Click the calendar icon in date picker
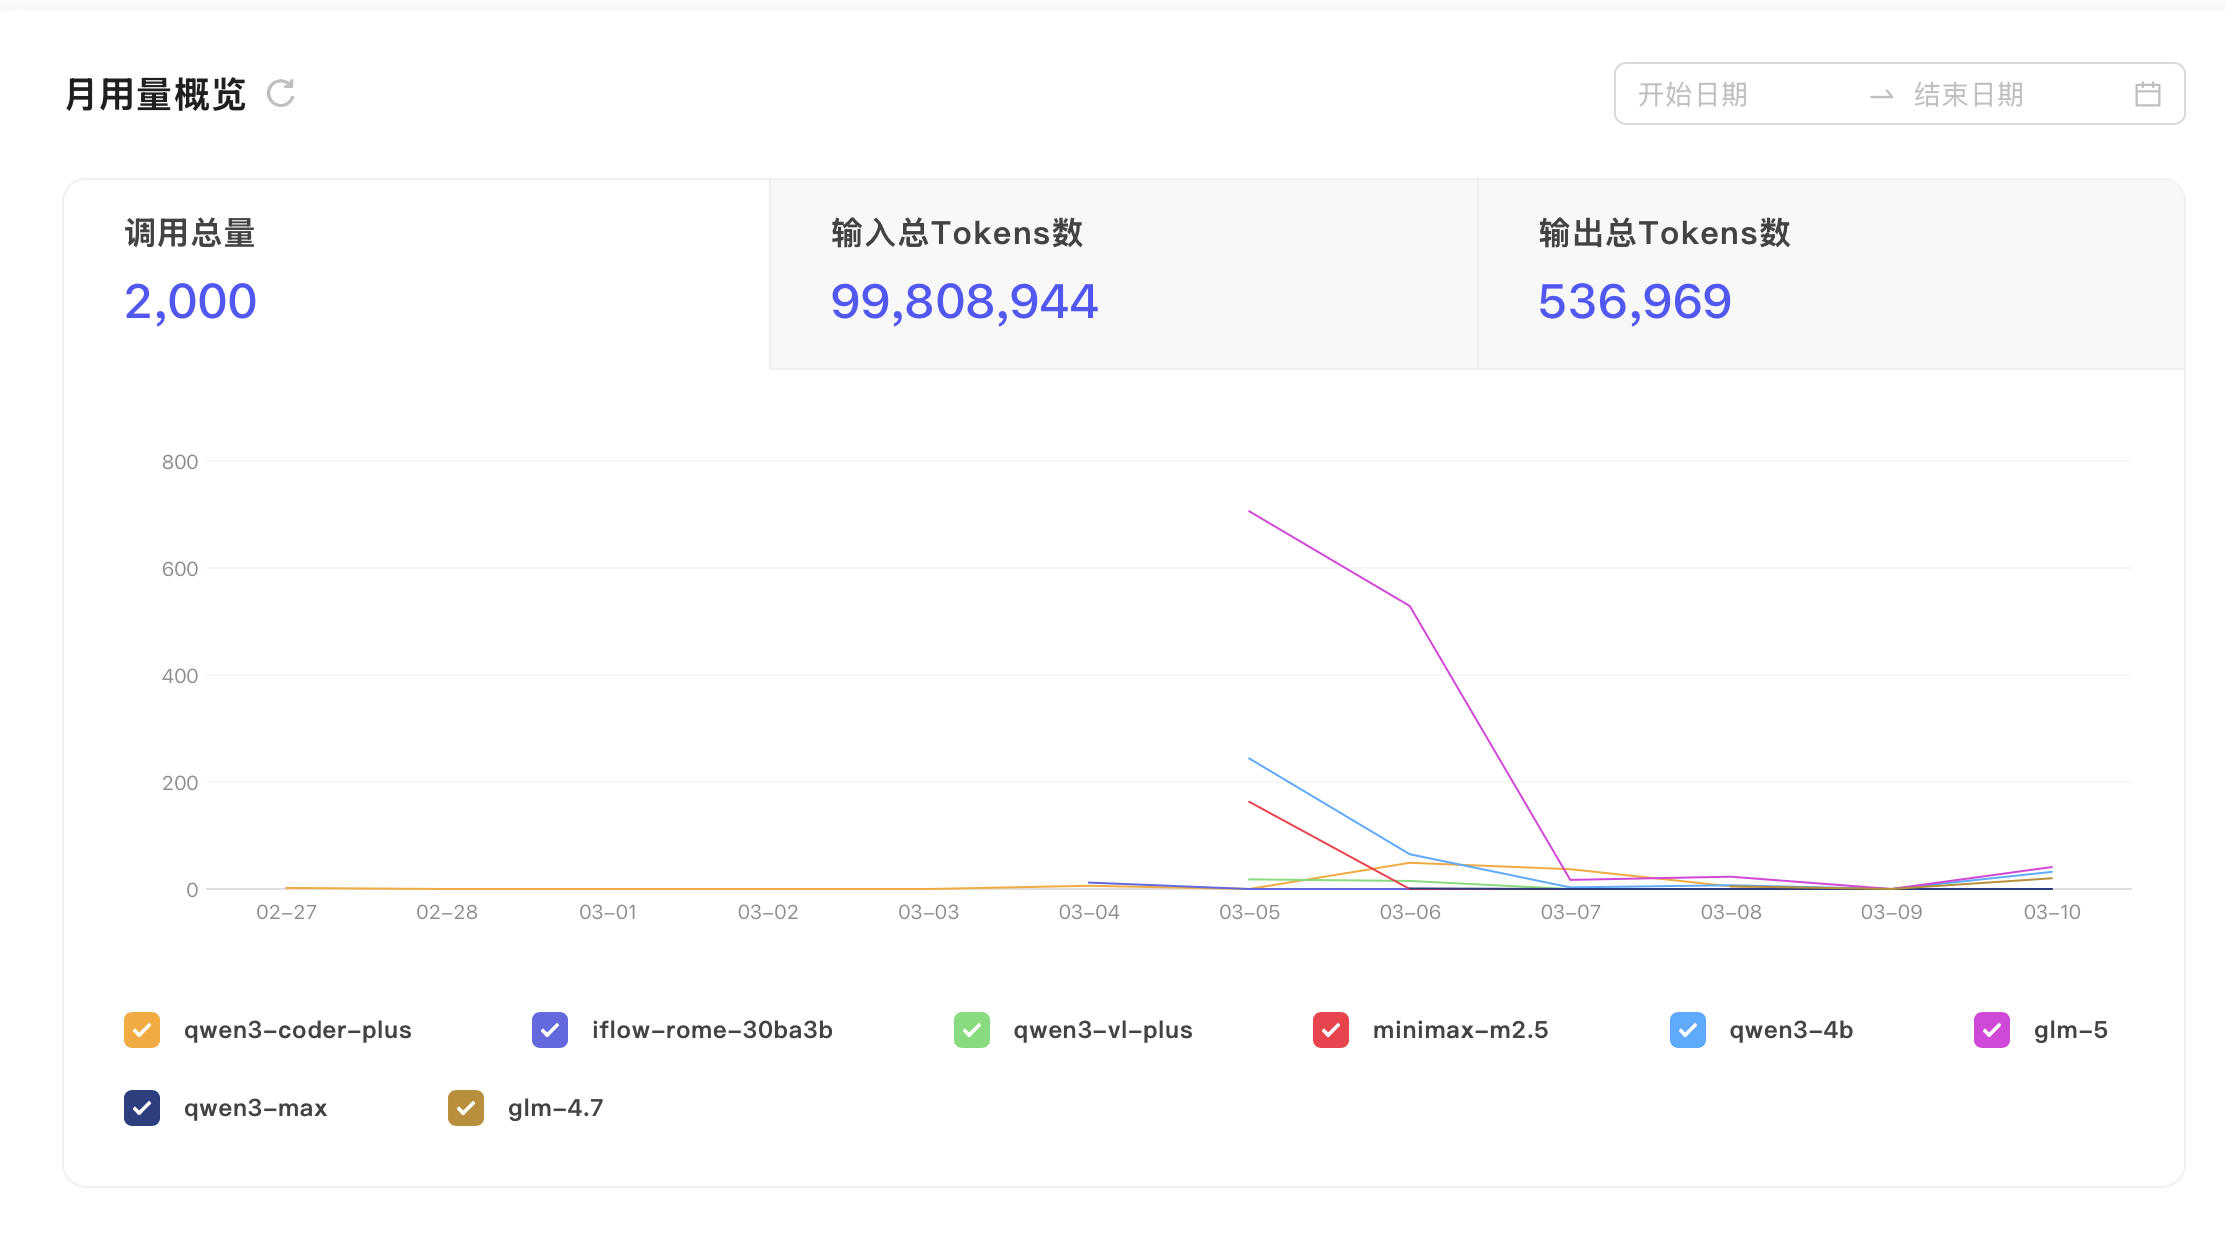This screenshot has height=1234, width=2226. coord(2147,94)
